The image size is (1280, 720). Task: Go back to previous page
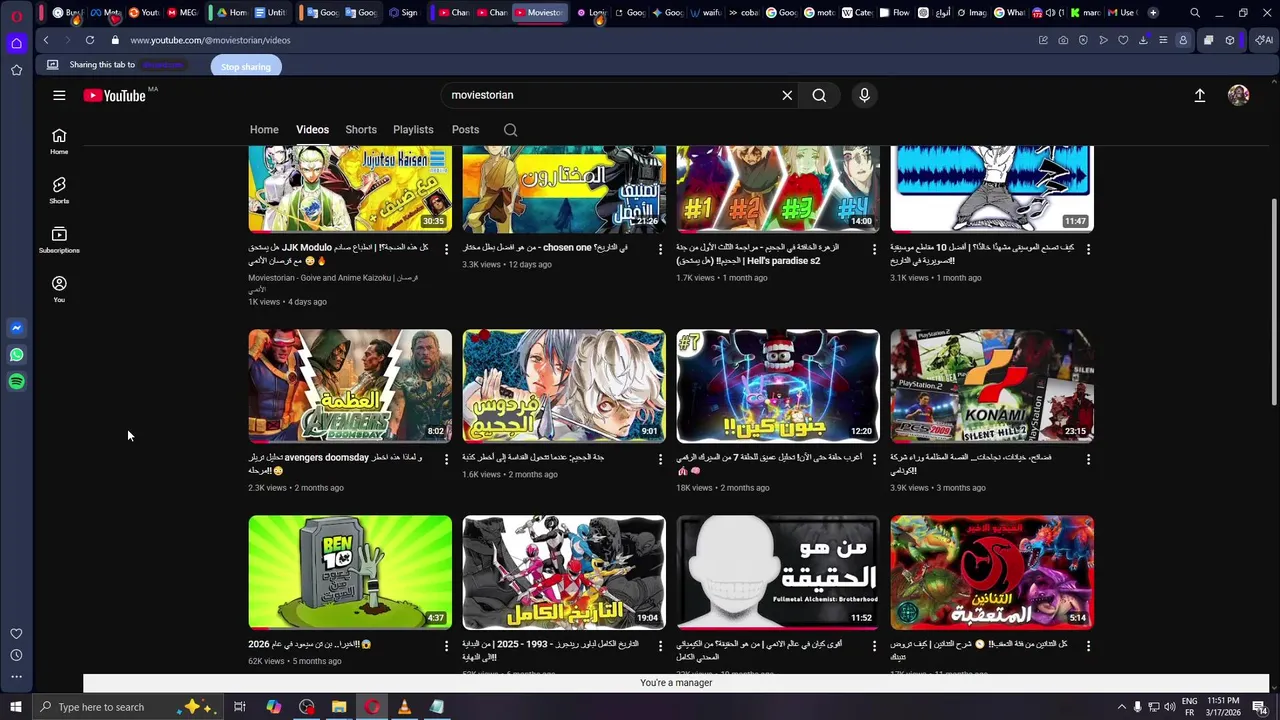[46, 40]
